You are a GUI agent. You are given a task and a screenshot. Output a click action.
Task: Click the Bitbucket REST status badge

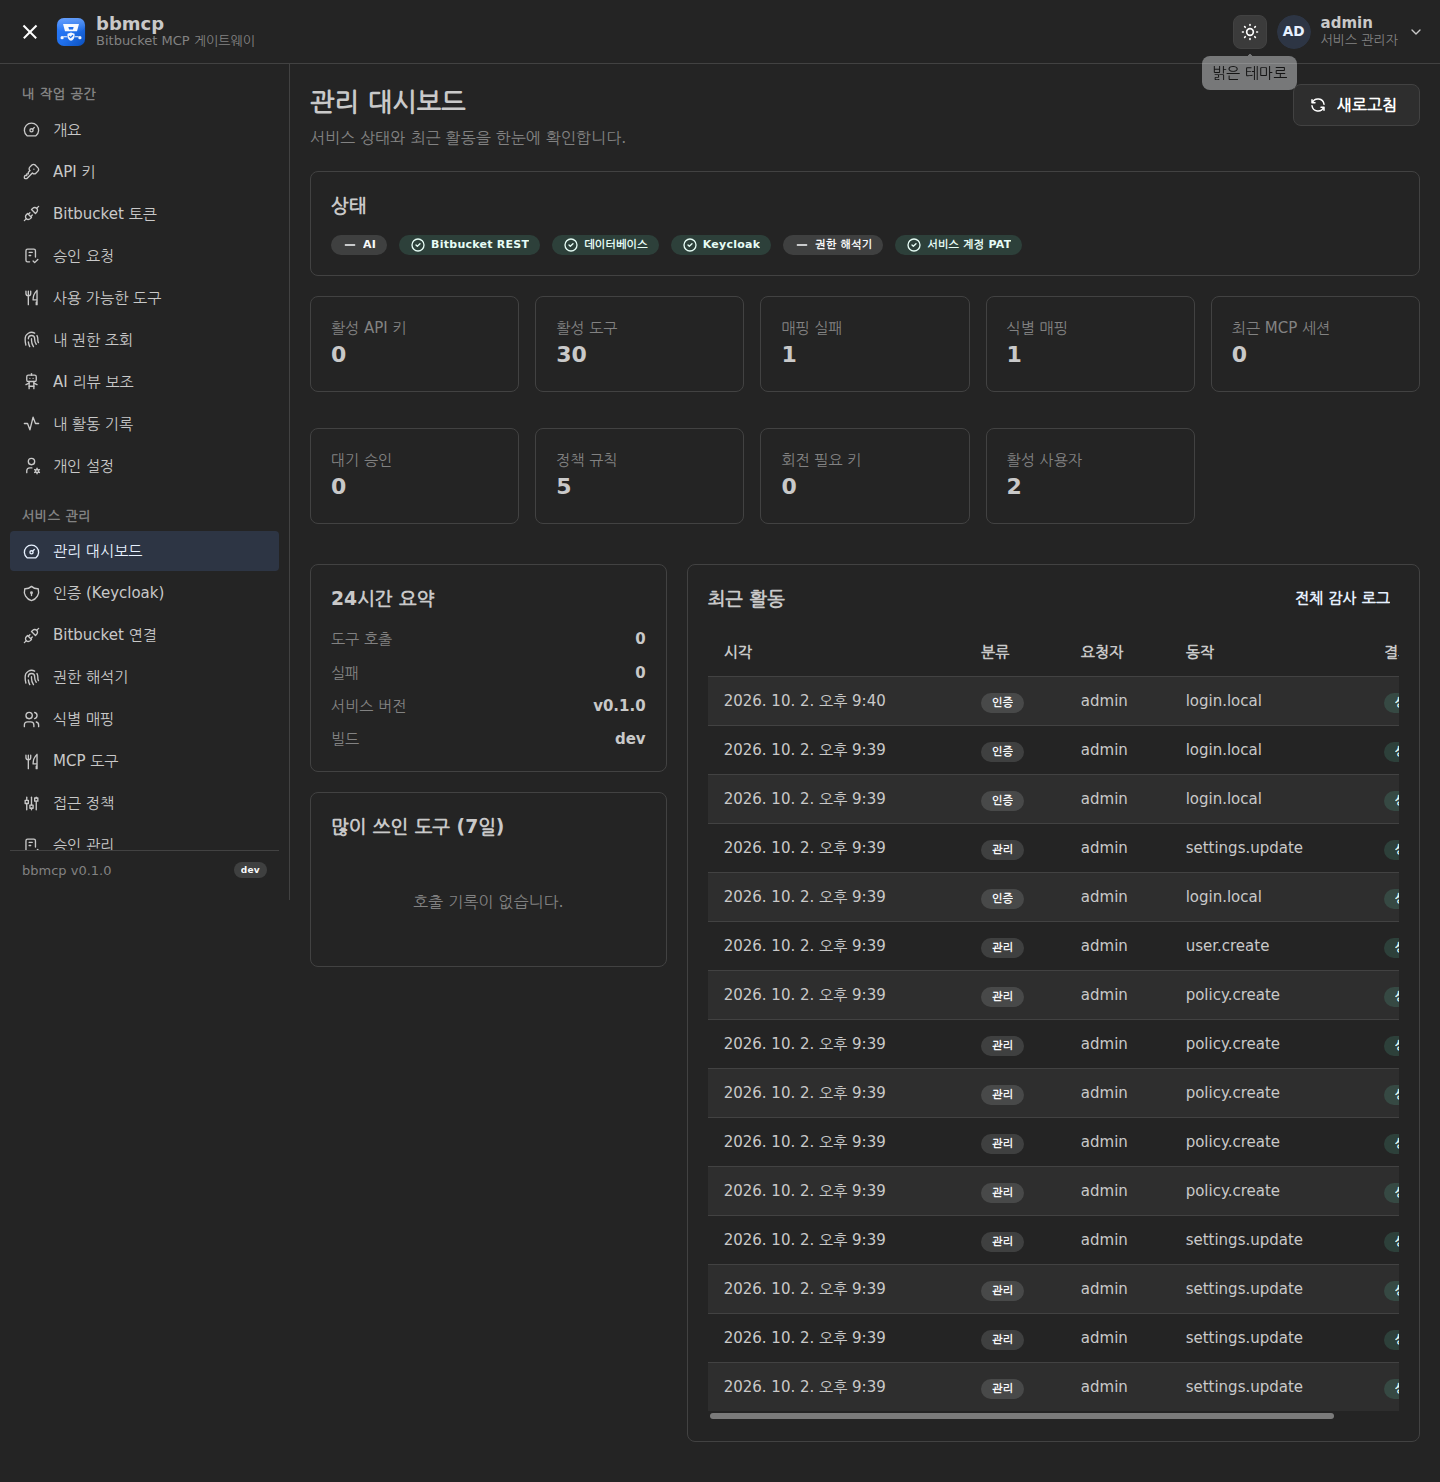469,245
